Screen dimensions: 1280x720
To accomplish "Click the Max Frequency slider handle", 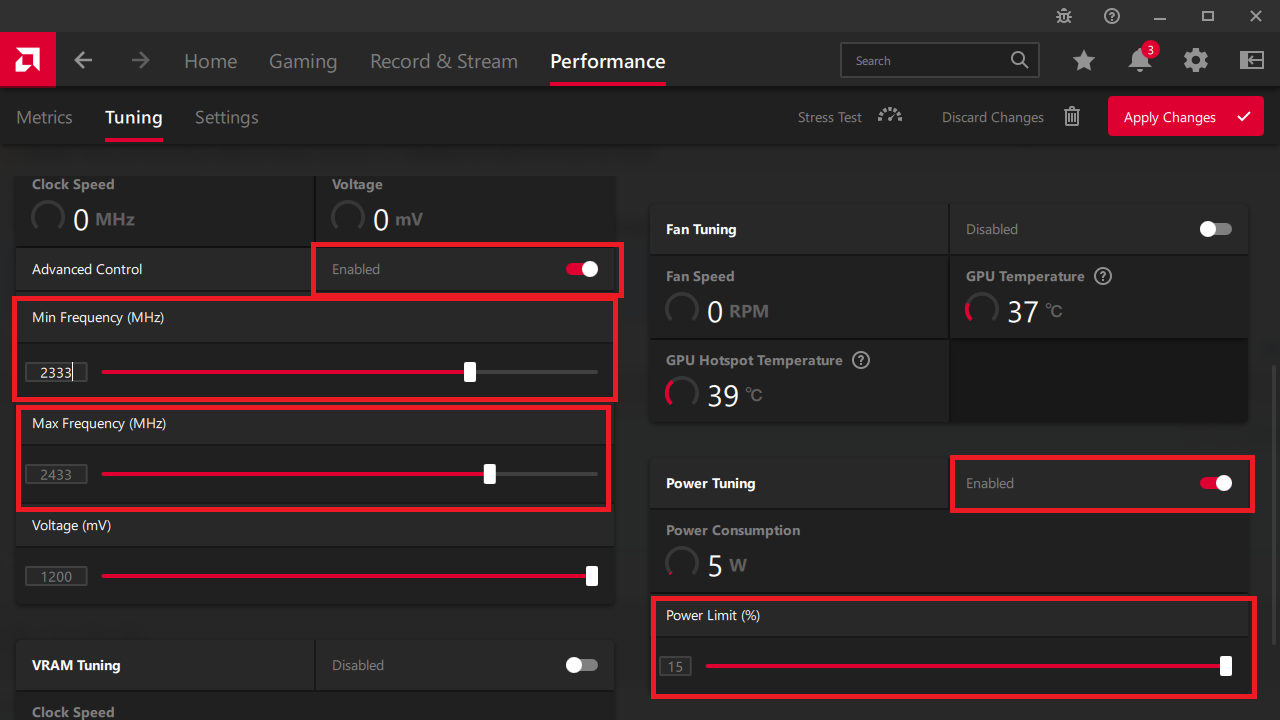I will pyautogui.click(x=490, y=474).
